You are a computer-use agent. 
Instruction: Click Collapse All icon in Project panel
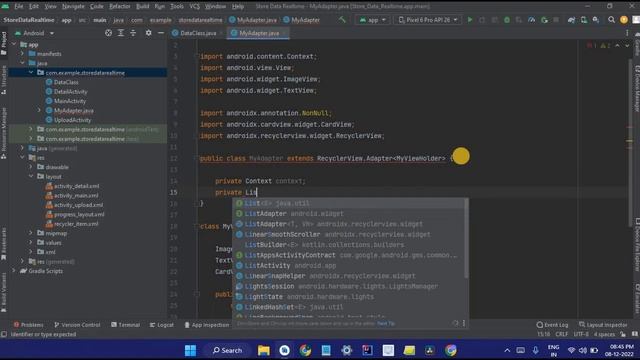tap(133, 33)
